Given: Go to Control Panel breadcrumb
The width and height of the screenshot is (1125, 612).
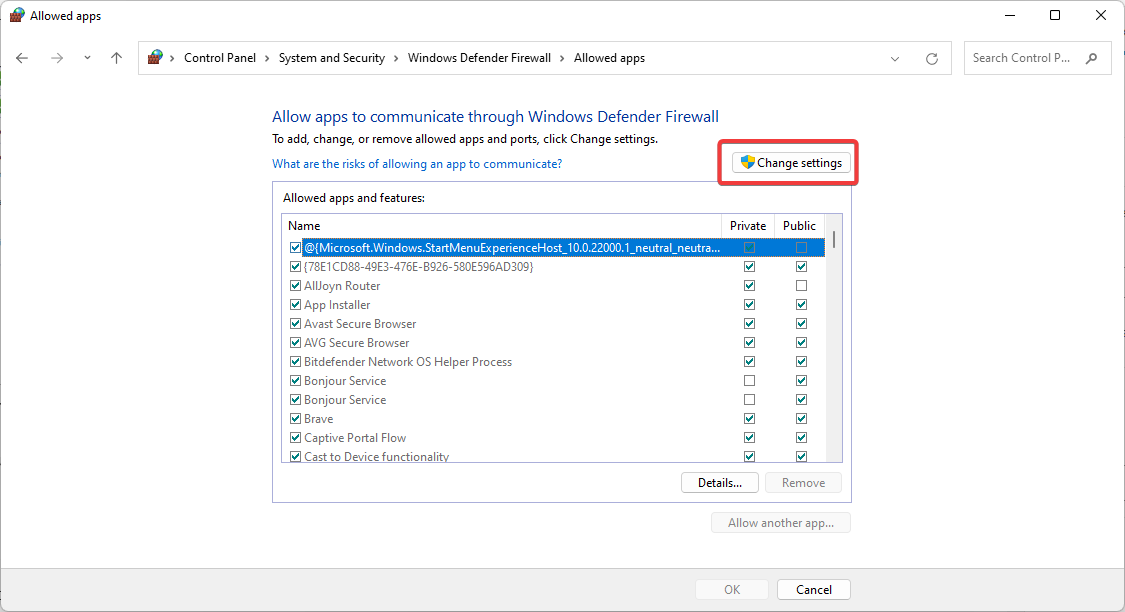Looking at the screenshot, I should tap(220, 58).
